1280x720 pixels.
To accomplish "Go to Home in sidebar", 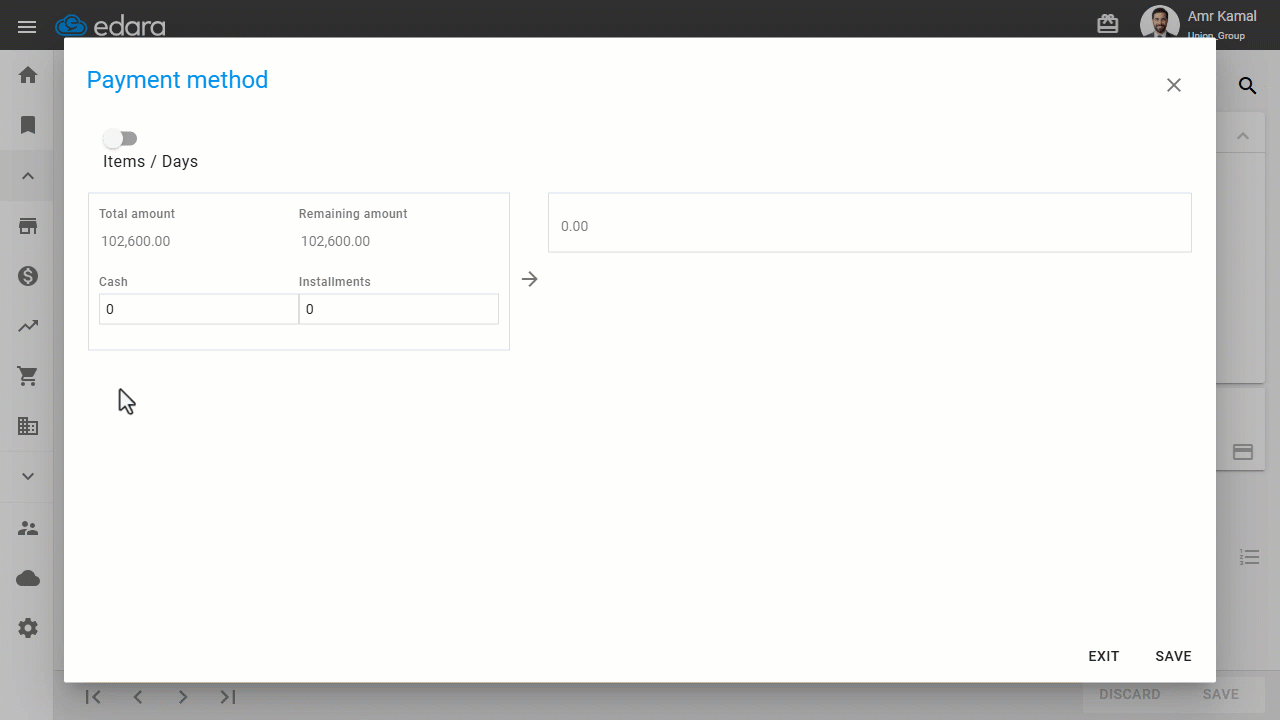I will pos(28,75).
